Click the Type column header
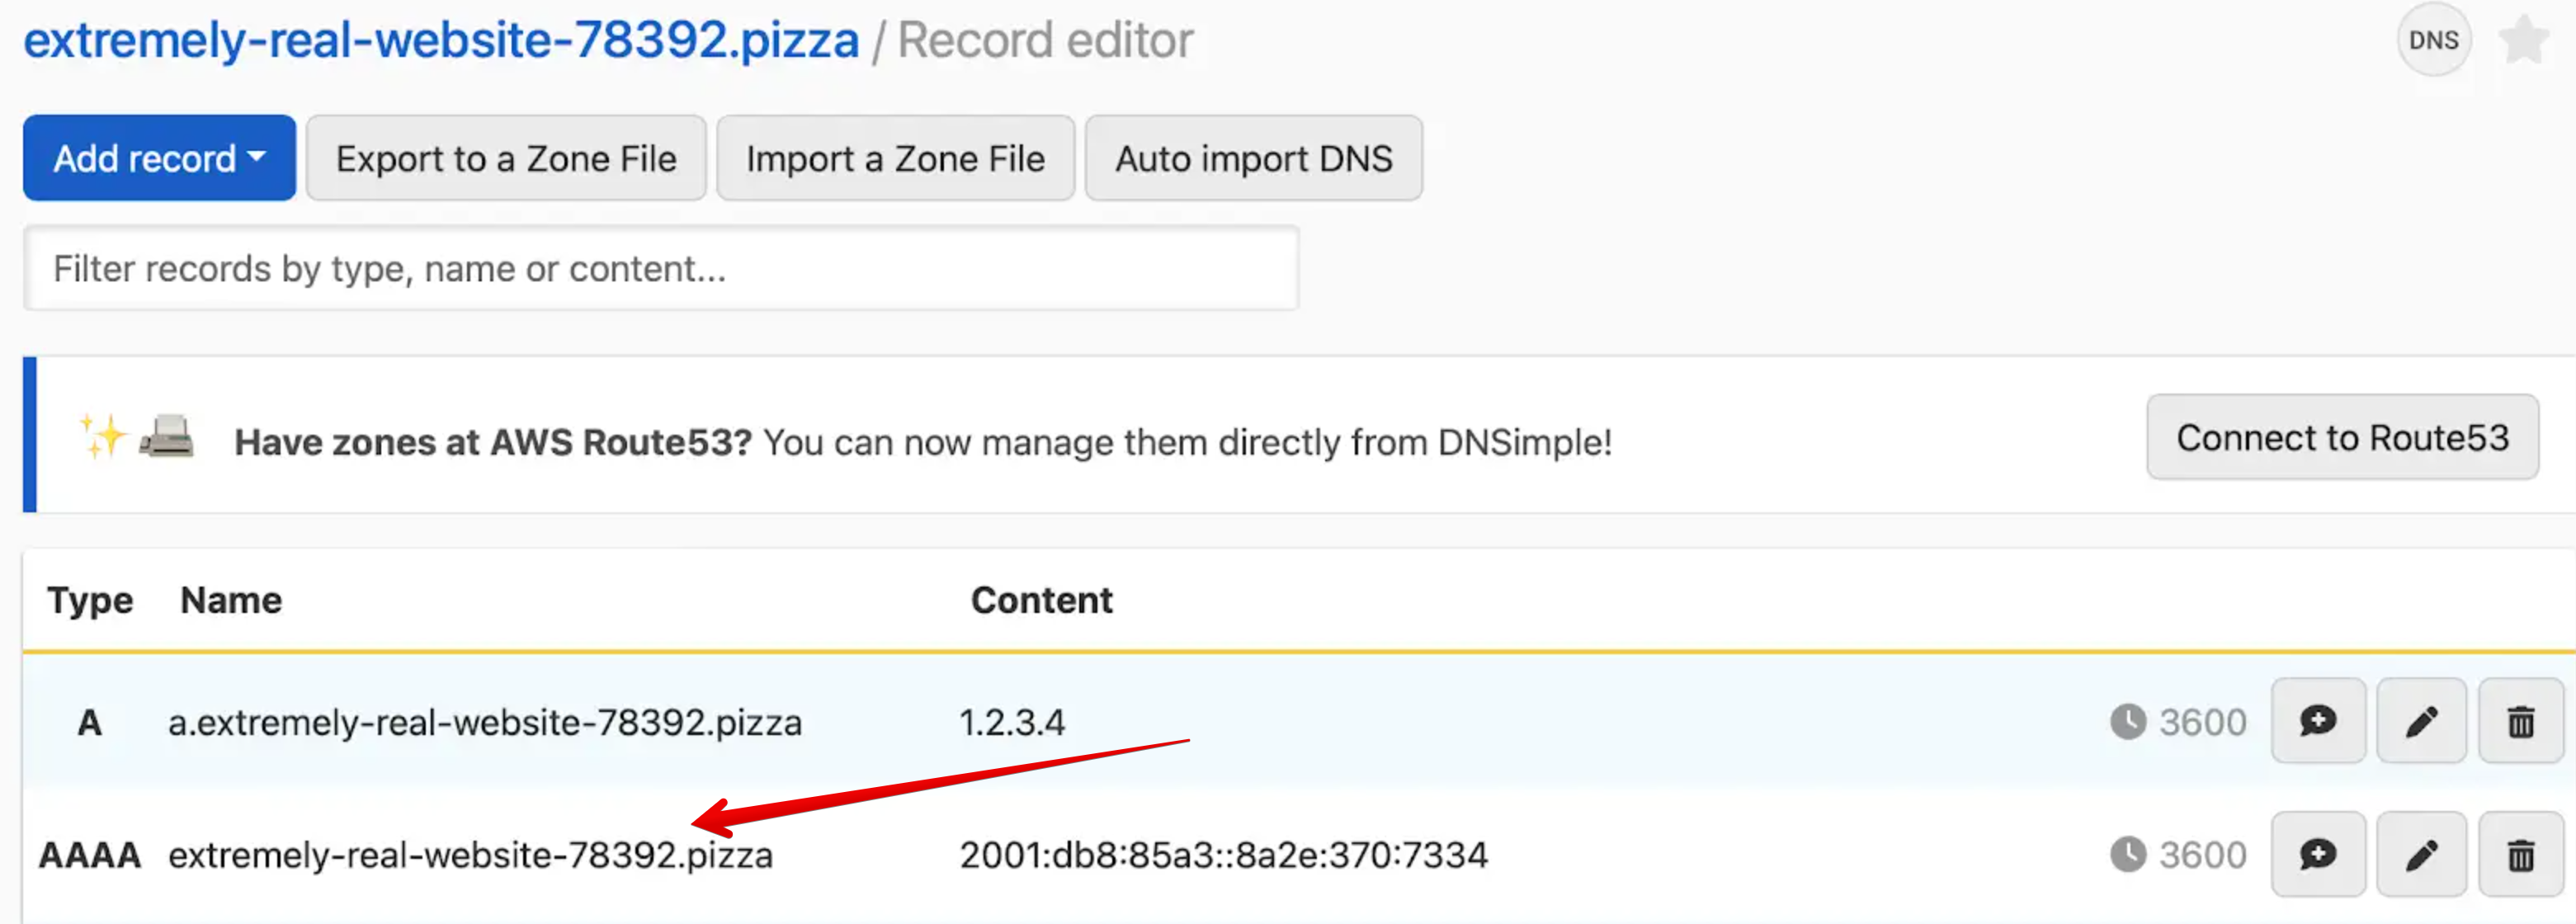 (89, 600)
